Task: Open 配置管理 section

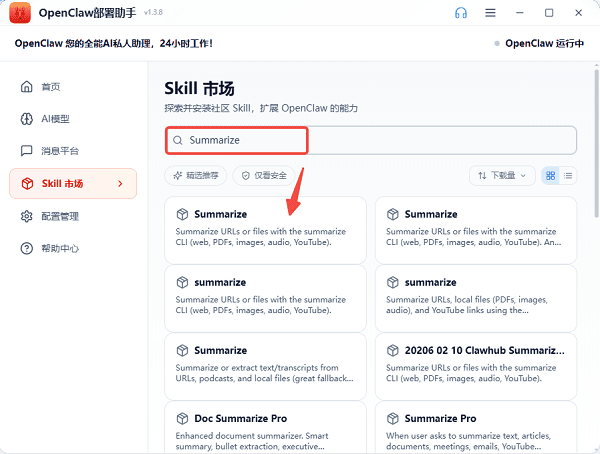Action: click(73, 216)
